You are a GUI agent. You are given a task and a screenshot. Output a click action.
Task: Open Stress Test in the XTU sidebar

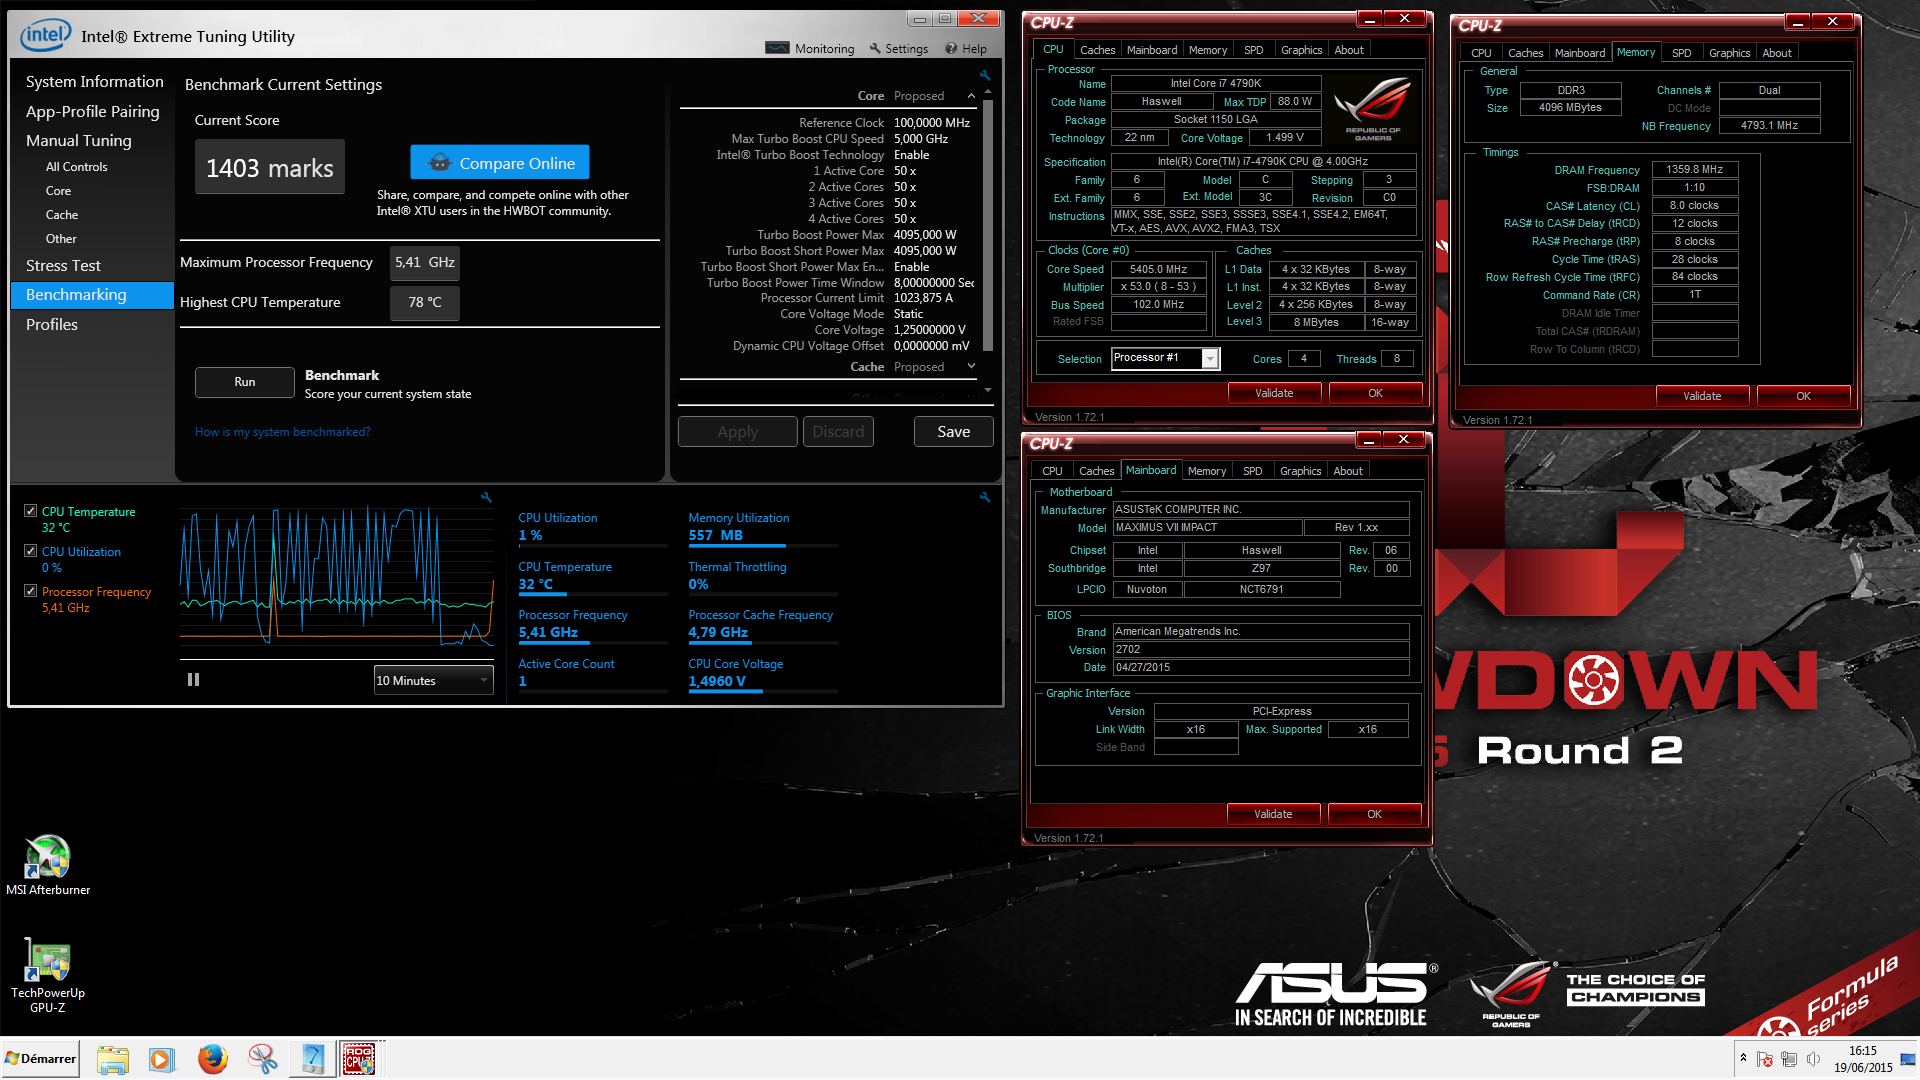click(x=64, y=266)
